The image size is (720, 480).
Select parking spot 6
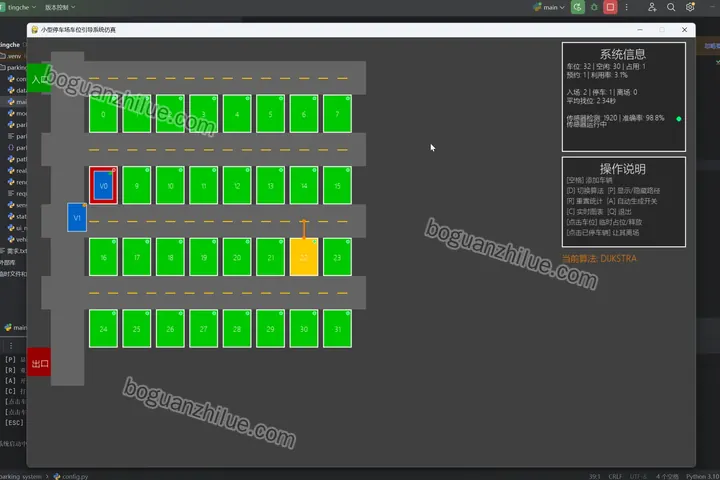[x=304, y=114]
